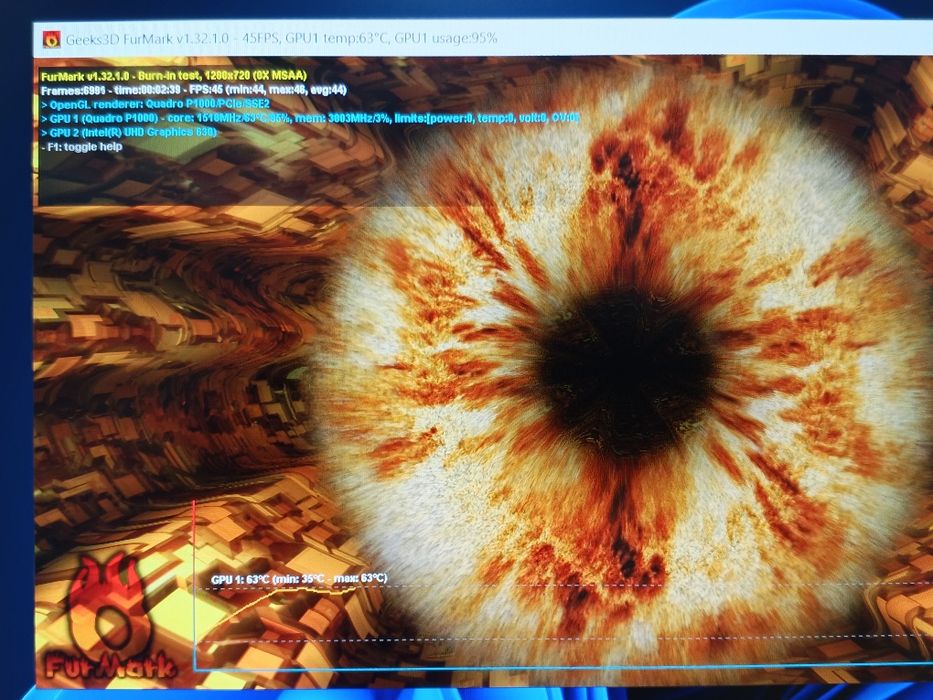Click the FurMark flame icon in title bar
Screen dimensions: 933x700
click(52, 39)
